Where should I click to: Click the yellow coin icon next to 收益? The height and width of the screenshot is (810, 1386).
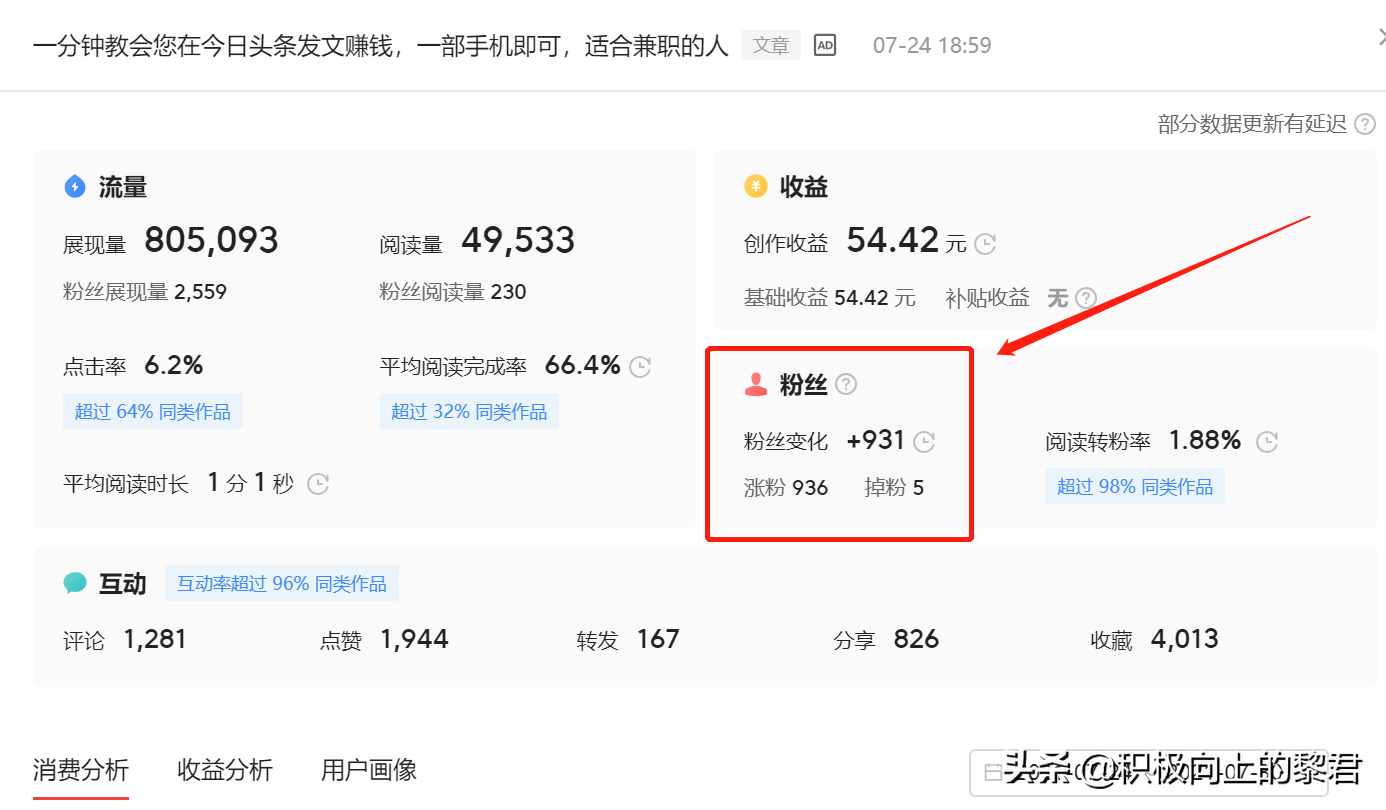(755, 186)
